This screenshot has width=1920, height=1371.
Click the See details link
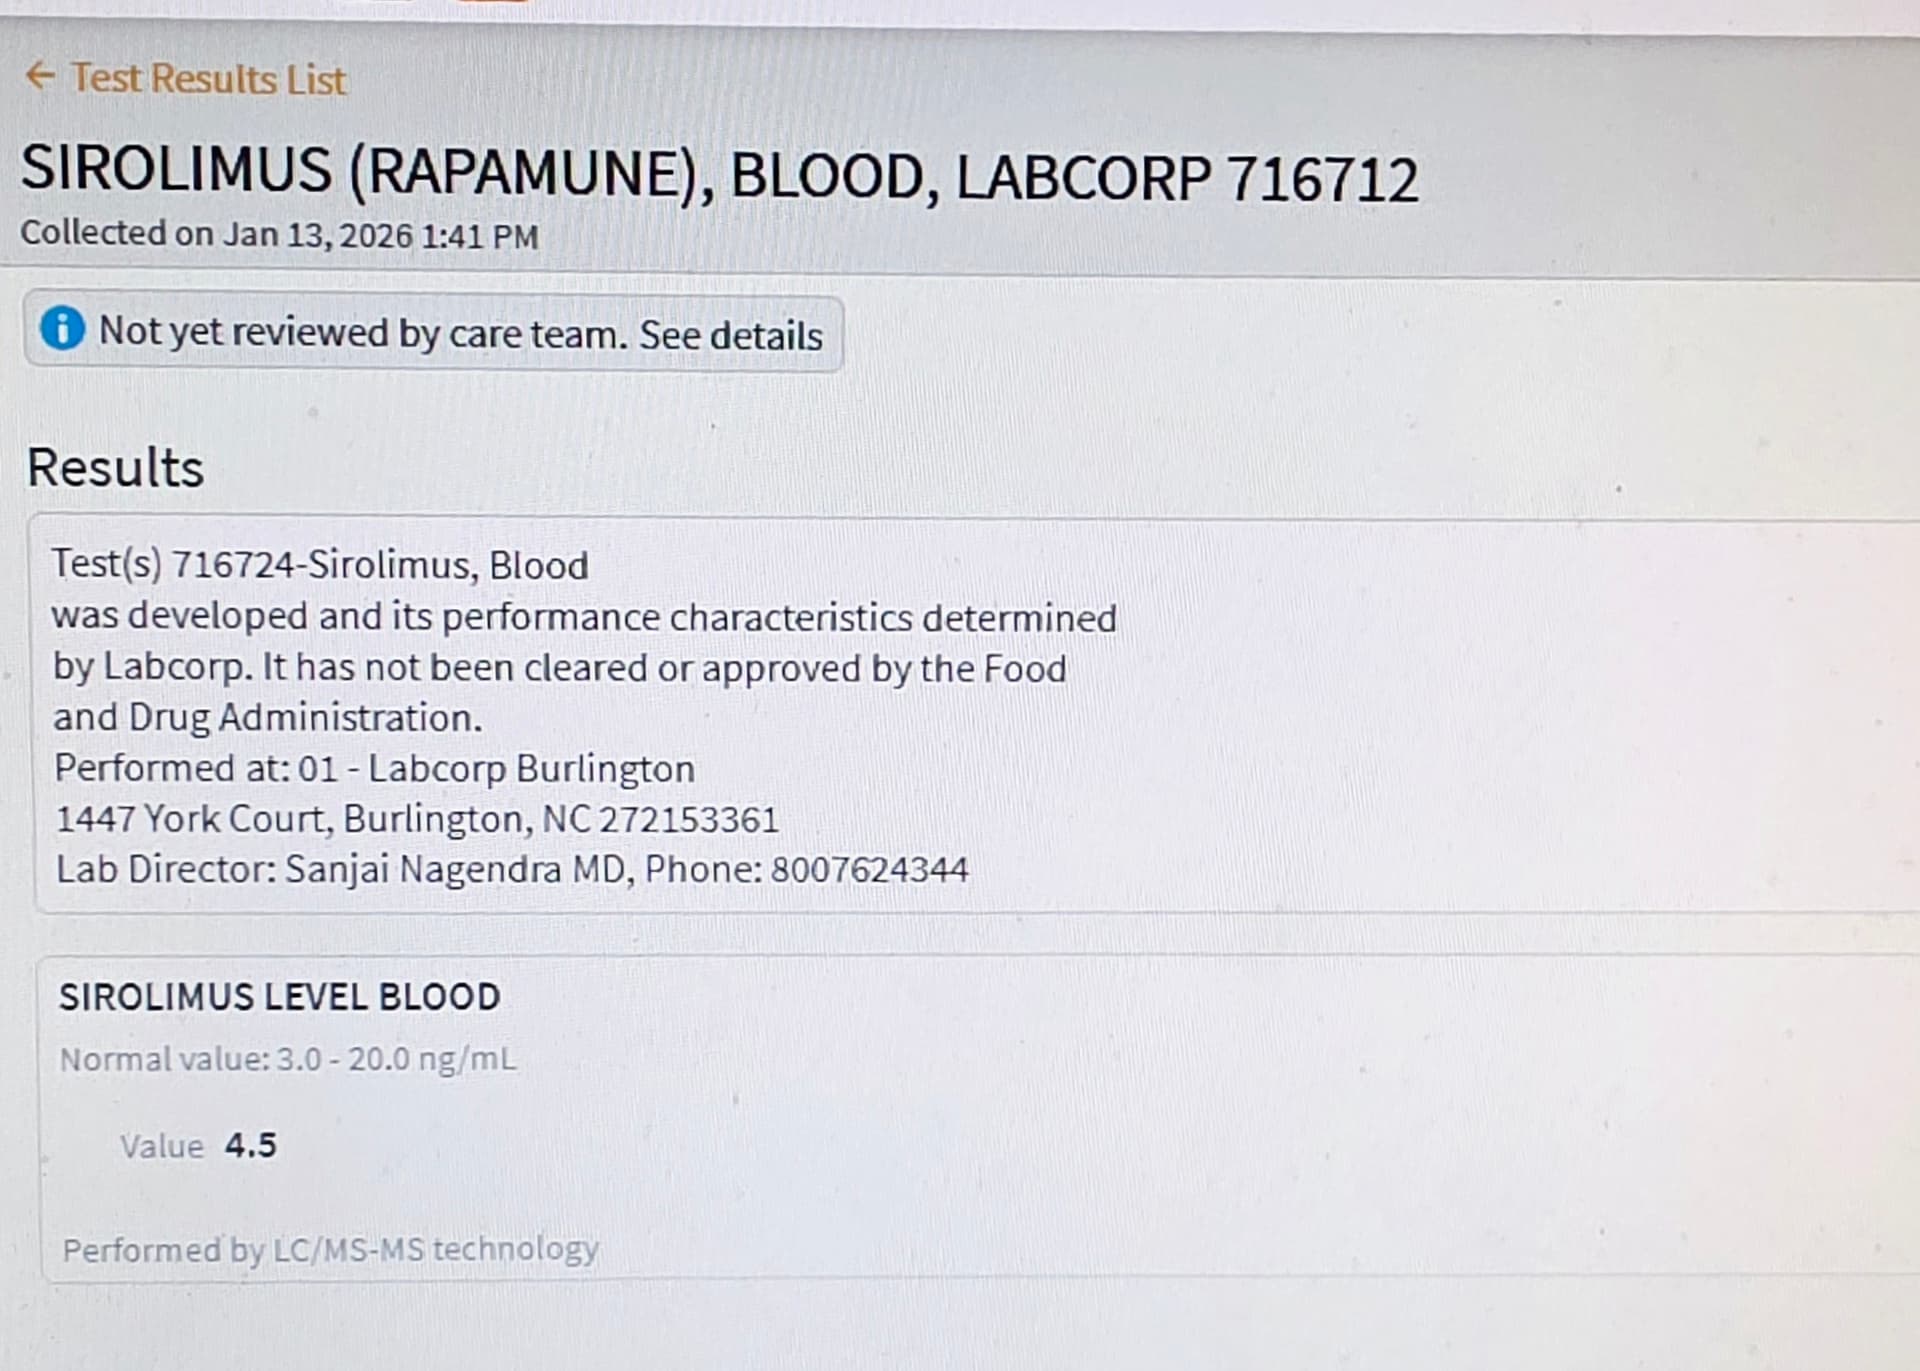point(730,336)
